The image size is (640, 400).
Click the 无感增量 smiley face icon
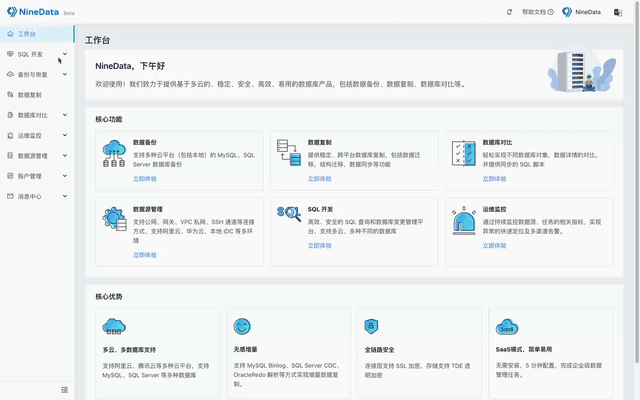[242, 327]
